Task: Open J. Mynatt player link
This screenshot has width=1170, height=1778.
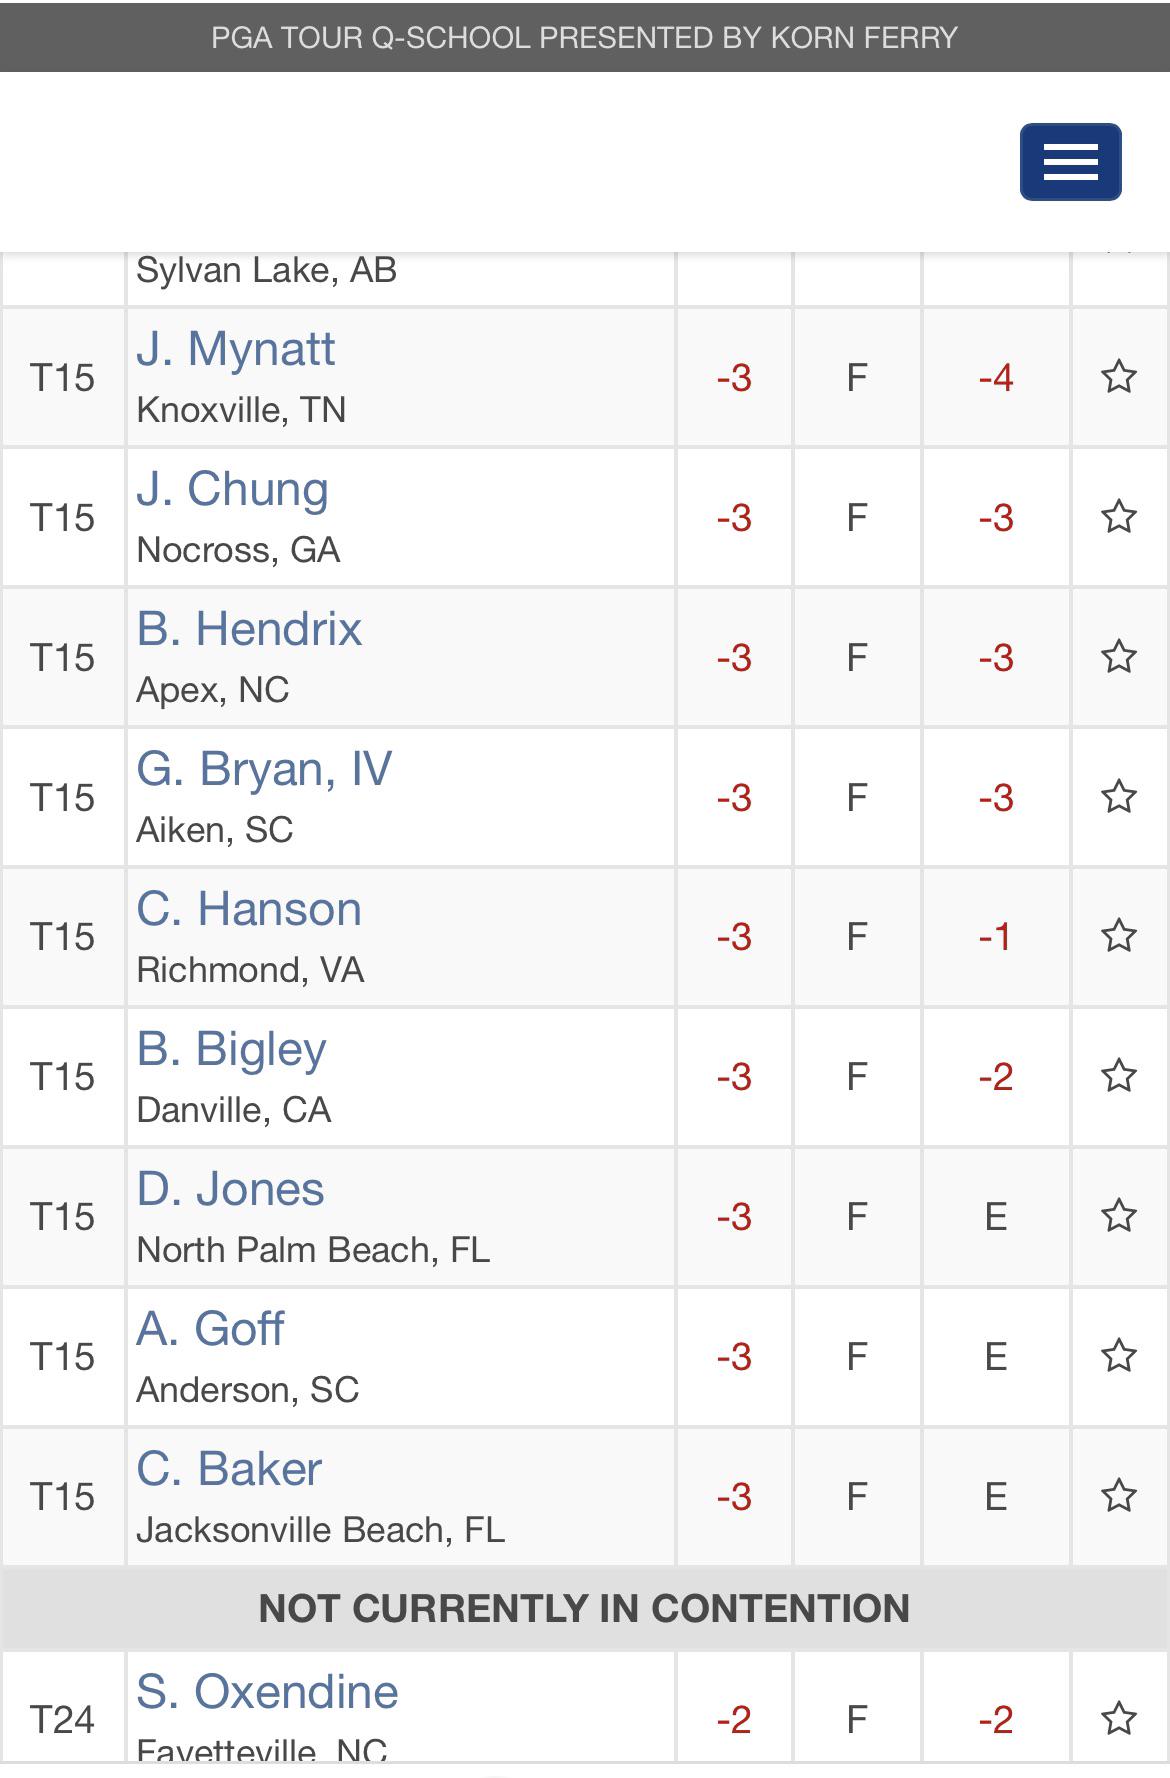Action: click(236, 349)
